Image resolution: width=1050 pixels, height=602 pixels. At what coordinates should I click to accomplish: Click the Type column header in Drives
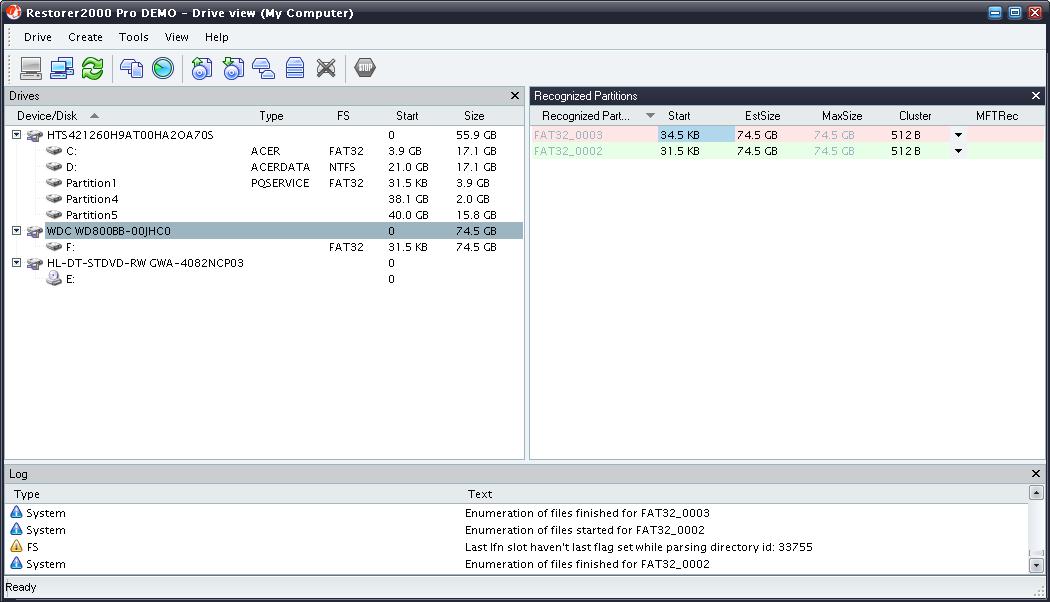coord(271,116)
